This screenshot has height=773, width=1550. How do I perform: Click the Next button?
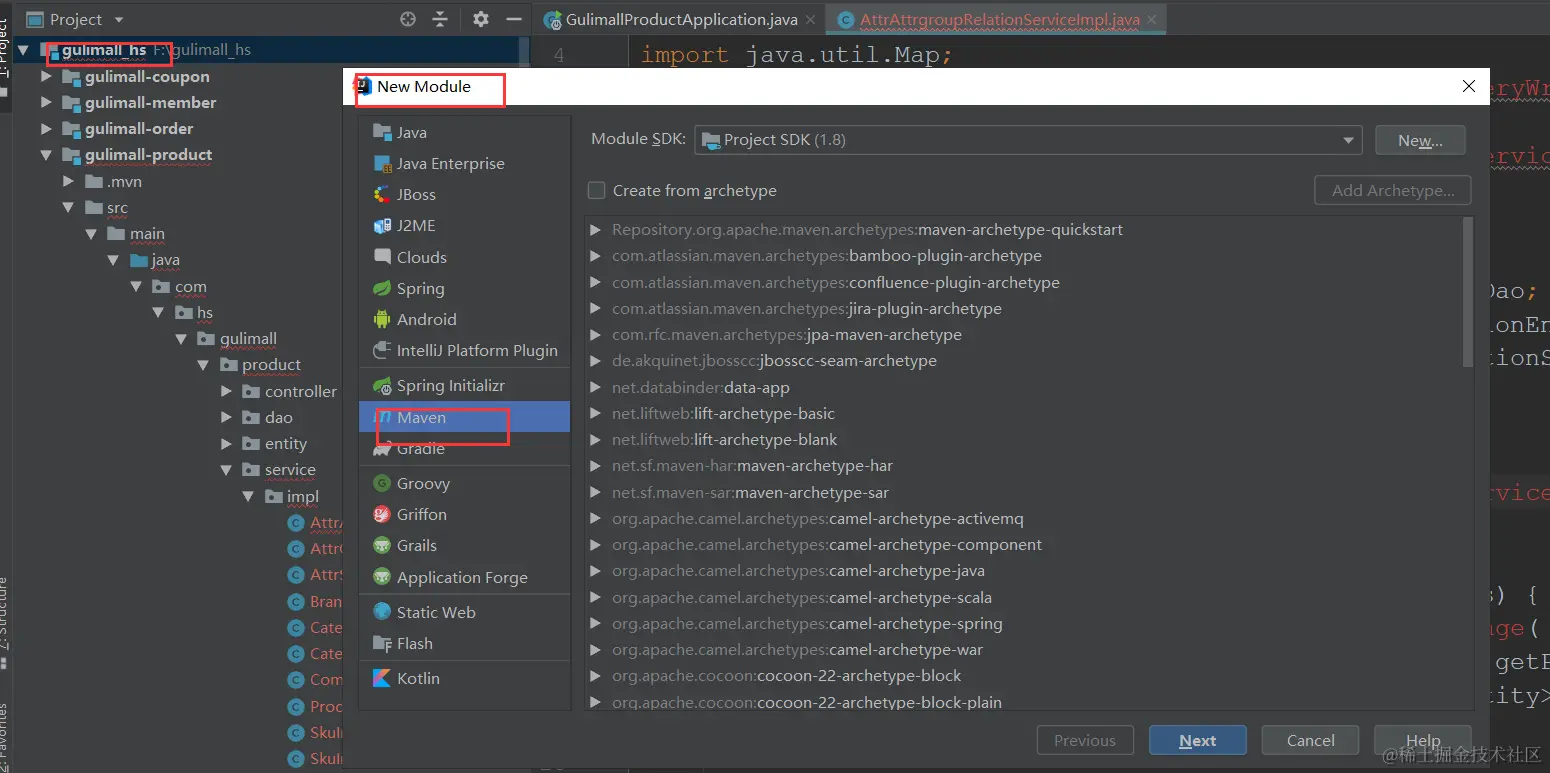(1197, 741)
